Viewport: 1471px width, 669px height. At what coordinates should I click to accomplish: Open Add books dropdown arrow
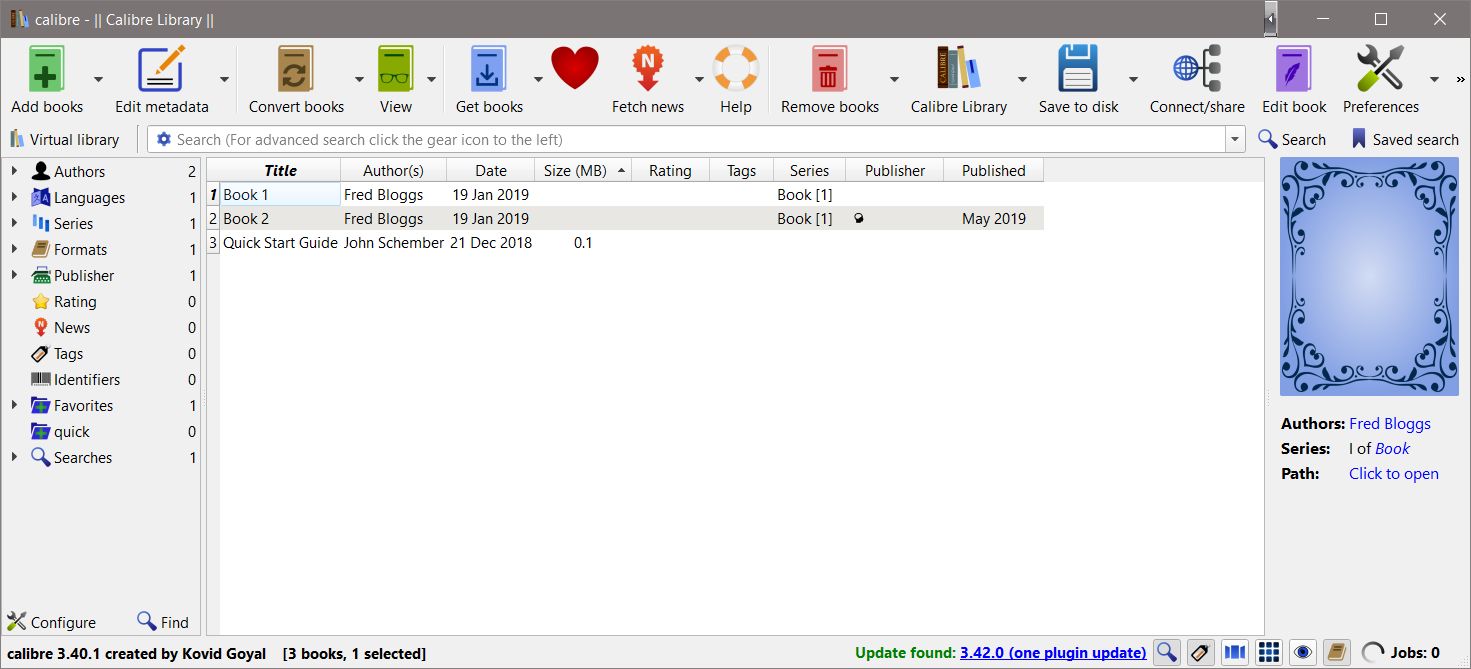coord(98,79)
